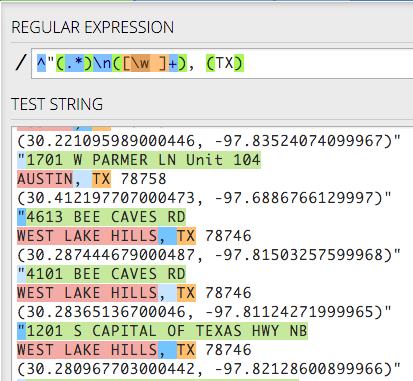Image resolution: width=413 pixels, height=381 pixels.
Task: Click the 4101 BEE CAVES RD match
Action: pos(106,274)
